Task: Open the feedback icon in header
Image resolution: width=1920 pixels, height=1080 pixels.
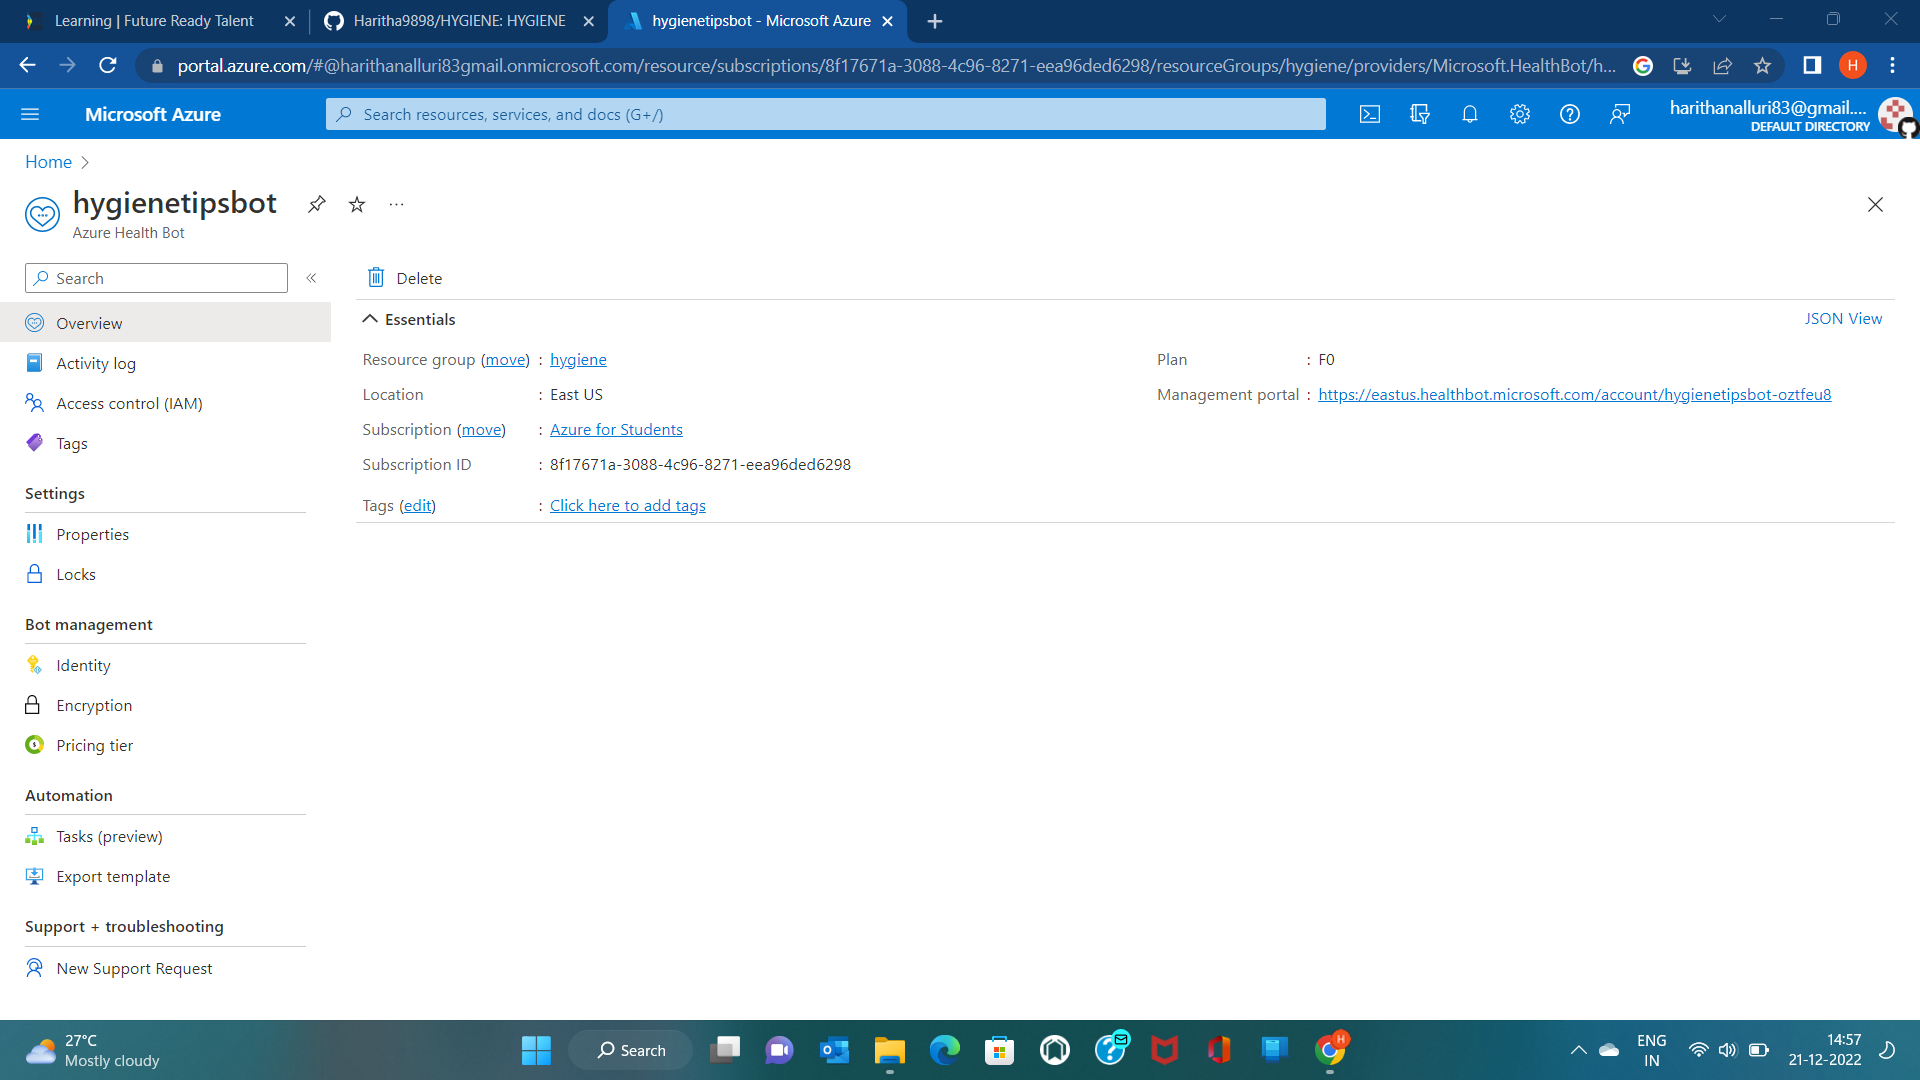Action: [x=1619, y=115]
